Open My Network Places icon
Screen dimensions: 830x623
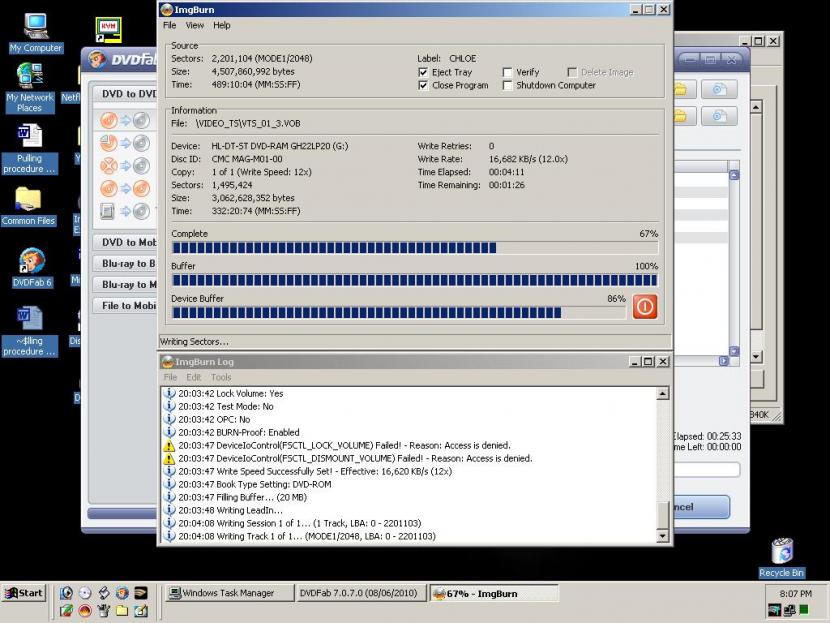click(x=30, y=77)
